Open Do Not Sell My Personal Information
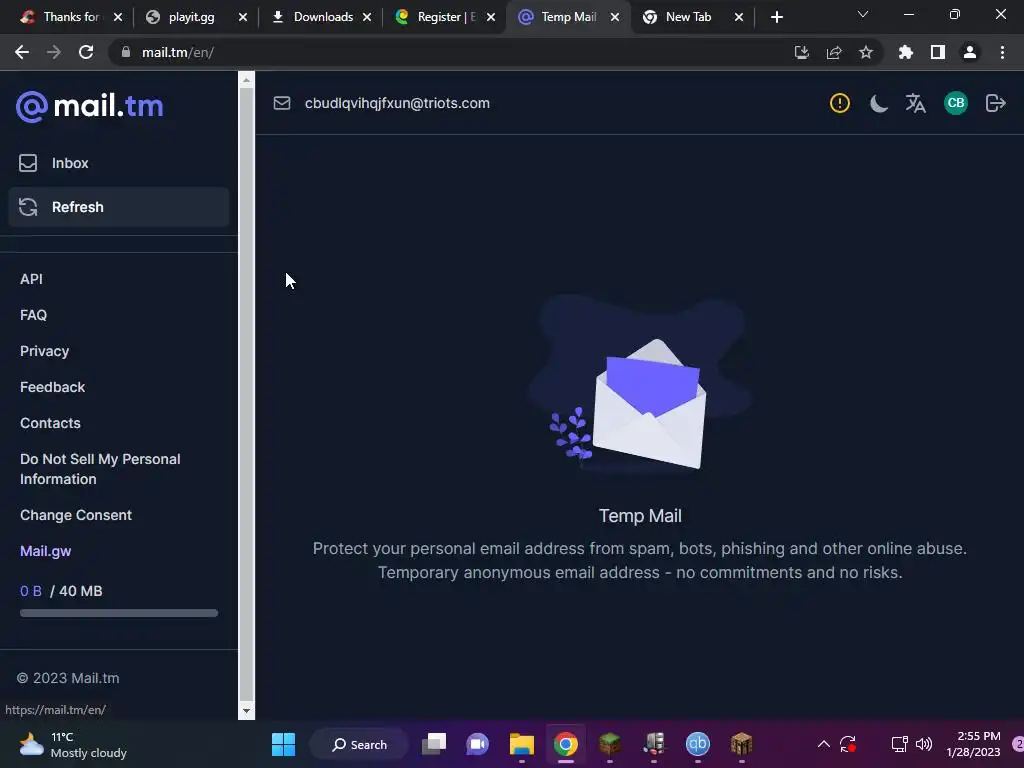The image size is (1024, 768). tap(100, 469)
